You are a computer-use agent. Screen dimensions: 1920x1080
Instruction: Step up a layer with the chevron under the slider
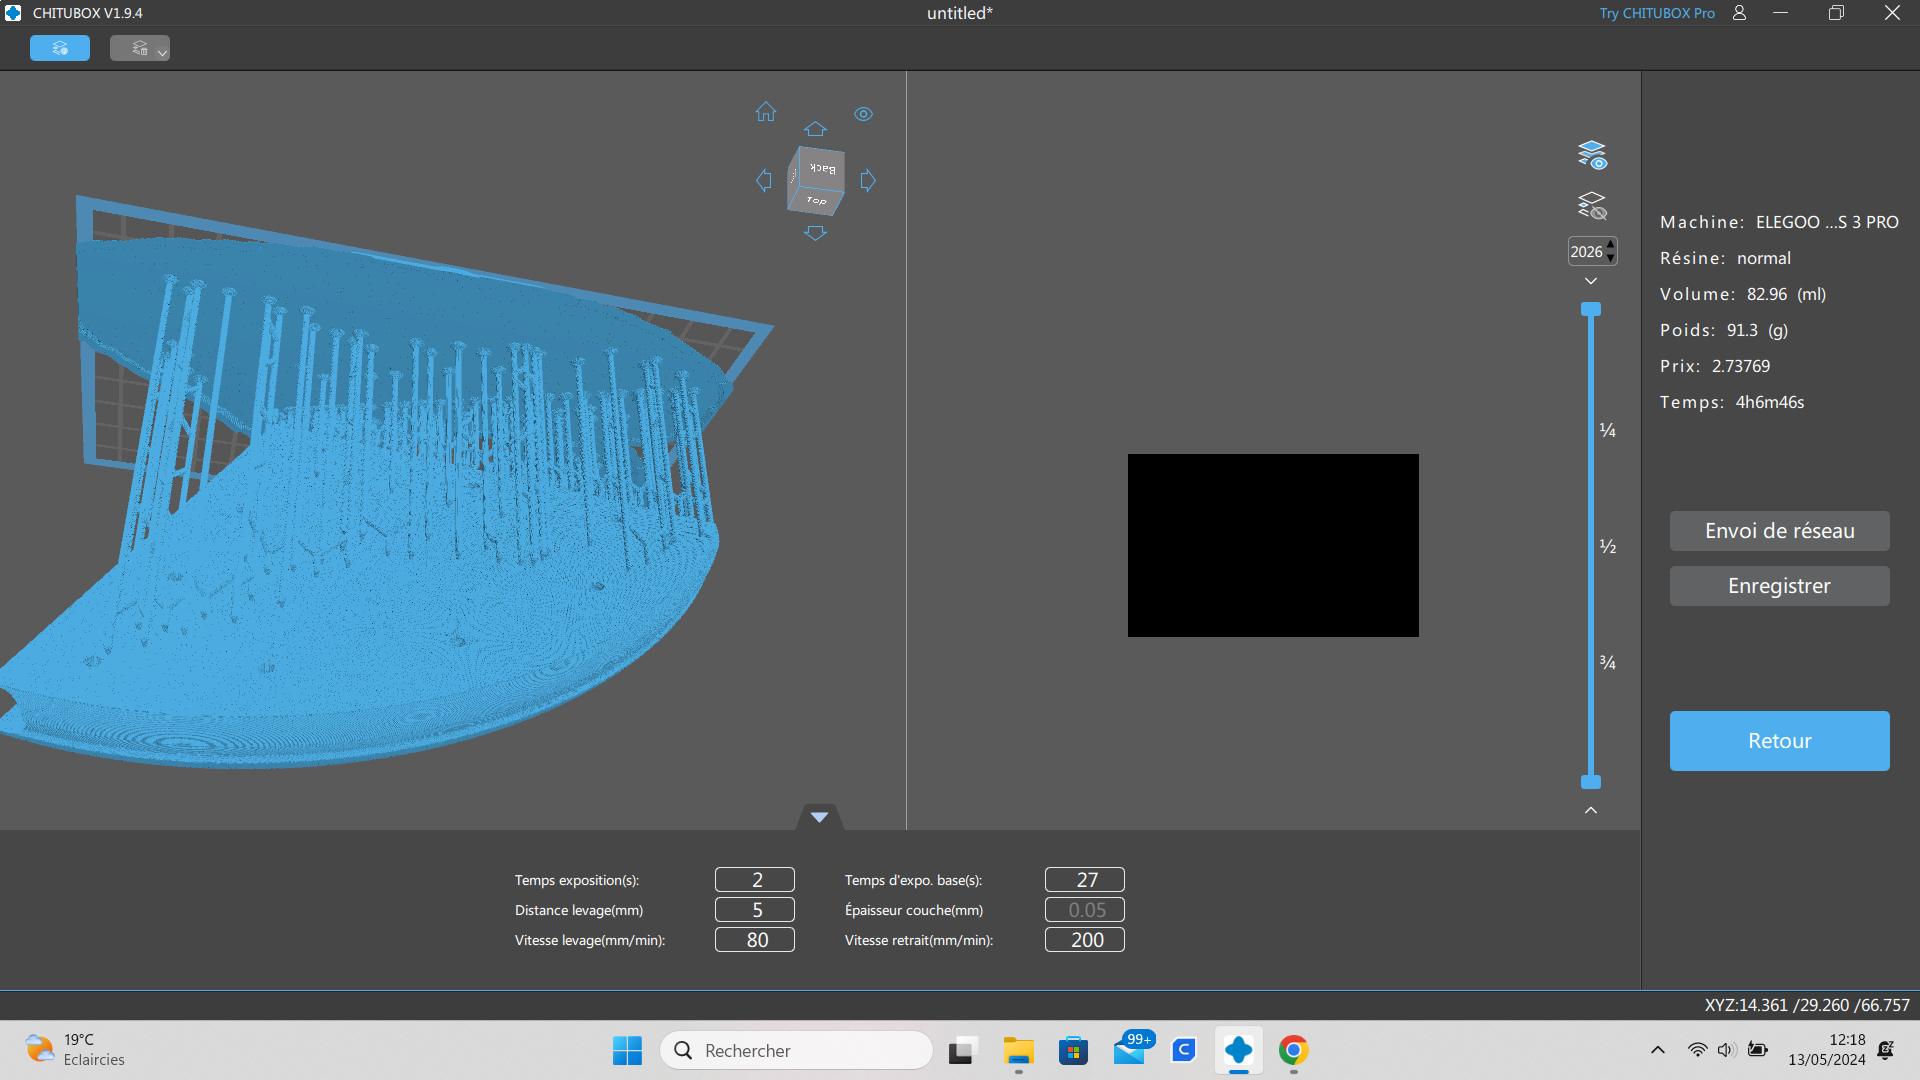tap(1591, 810)
